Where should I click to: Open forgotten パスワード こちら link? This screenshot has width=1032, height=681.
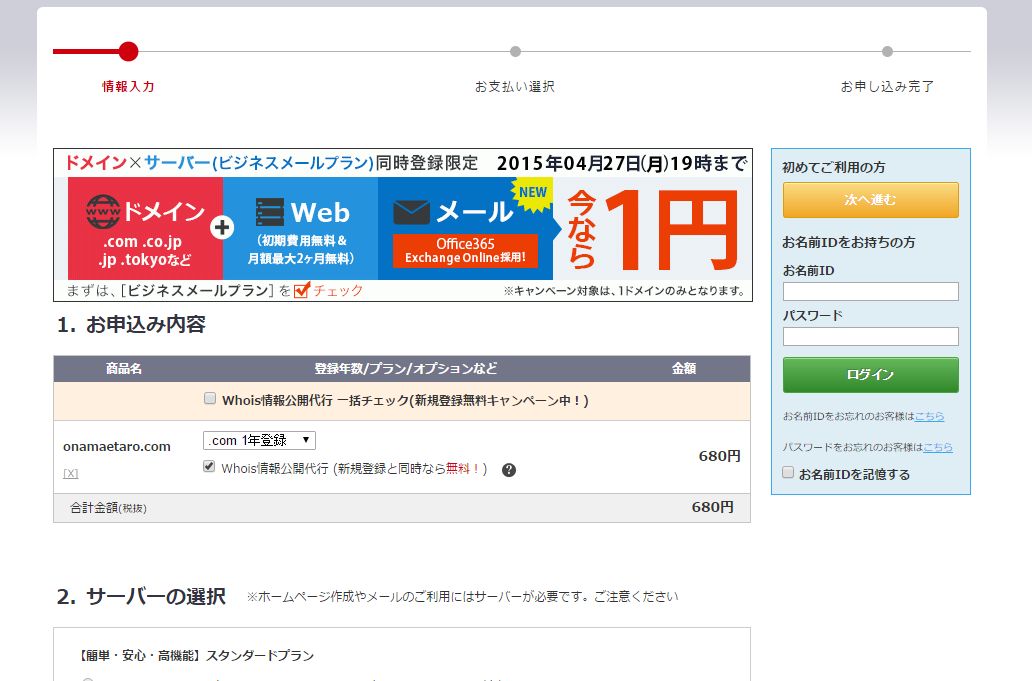click(938, 447)
